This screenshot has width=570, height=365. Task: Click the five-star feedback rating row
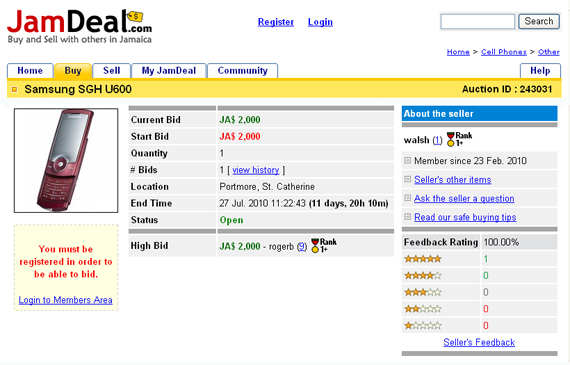[x=479, y=259]
